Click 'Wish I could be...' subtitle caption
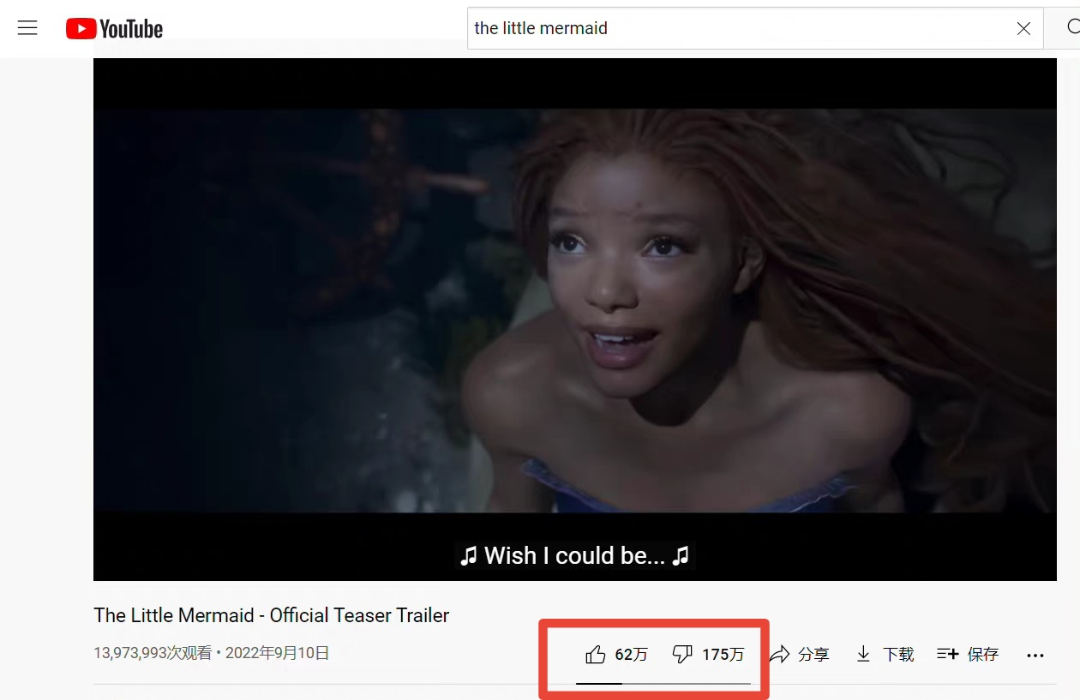The height and width of the screenshot is (700, 1080). pos(574,555)
